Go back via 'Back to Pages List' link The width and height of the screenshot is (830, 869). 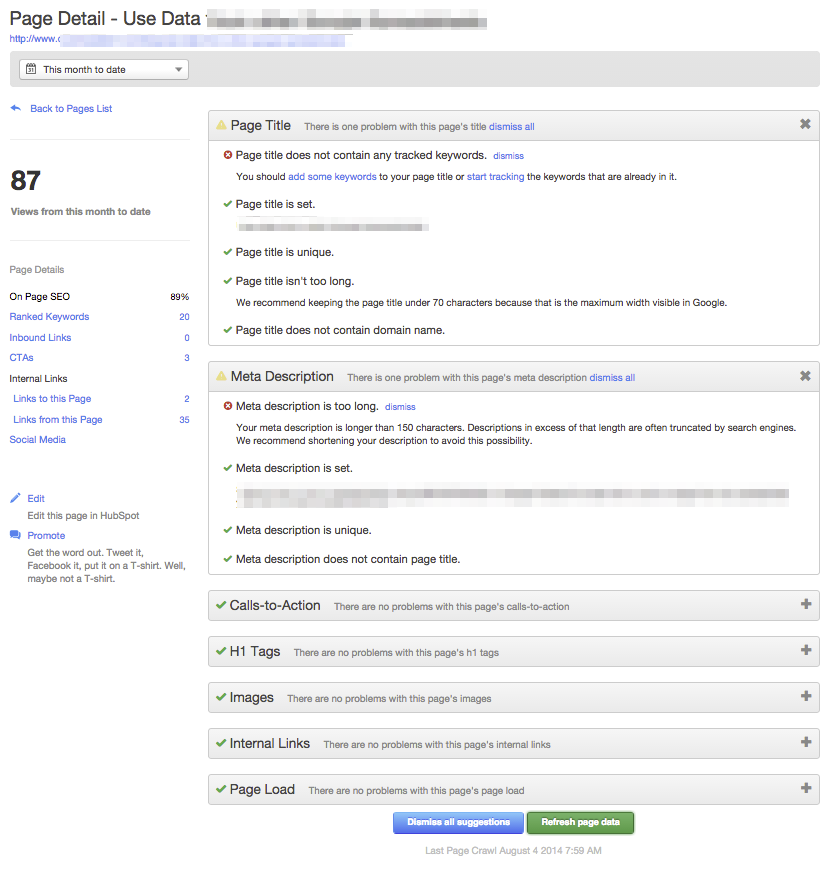tap(71, 109)
